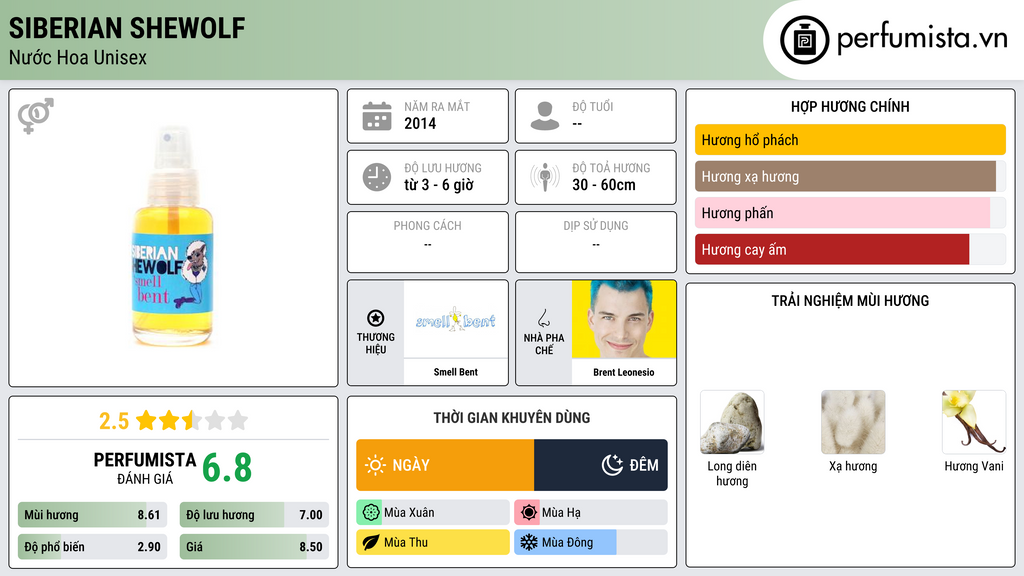Viewport: 1024px width, 576px height.
Task: Click the SIBERIAN SHEWOLF title
Action: [x=127, y=28]
